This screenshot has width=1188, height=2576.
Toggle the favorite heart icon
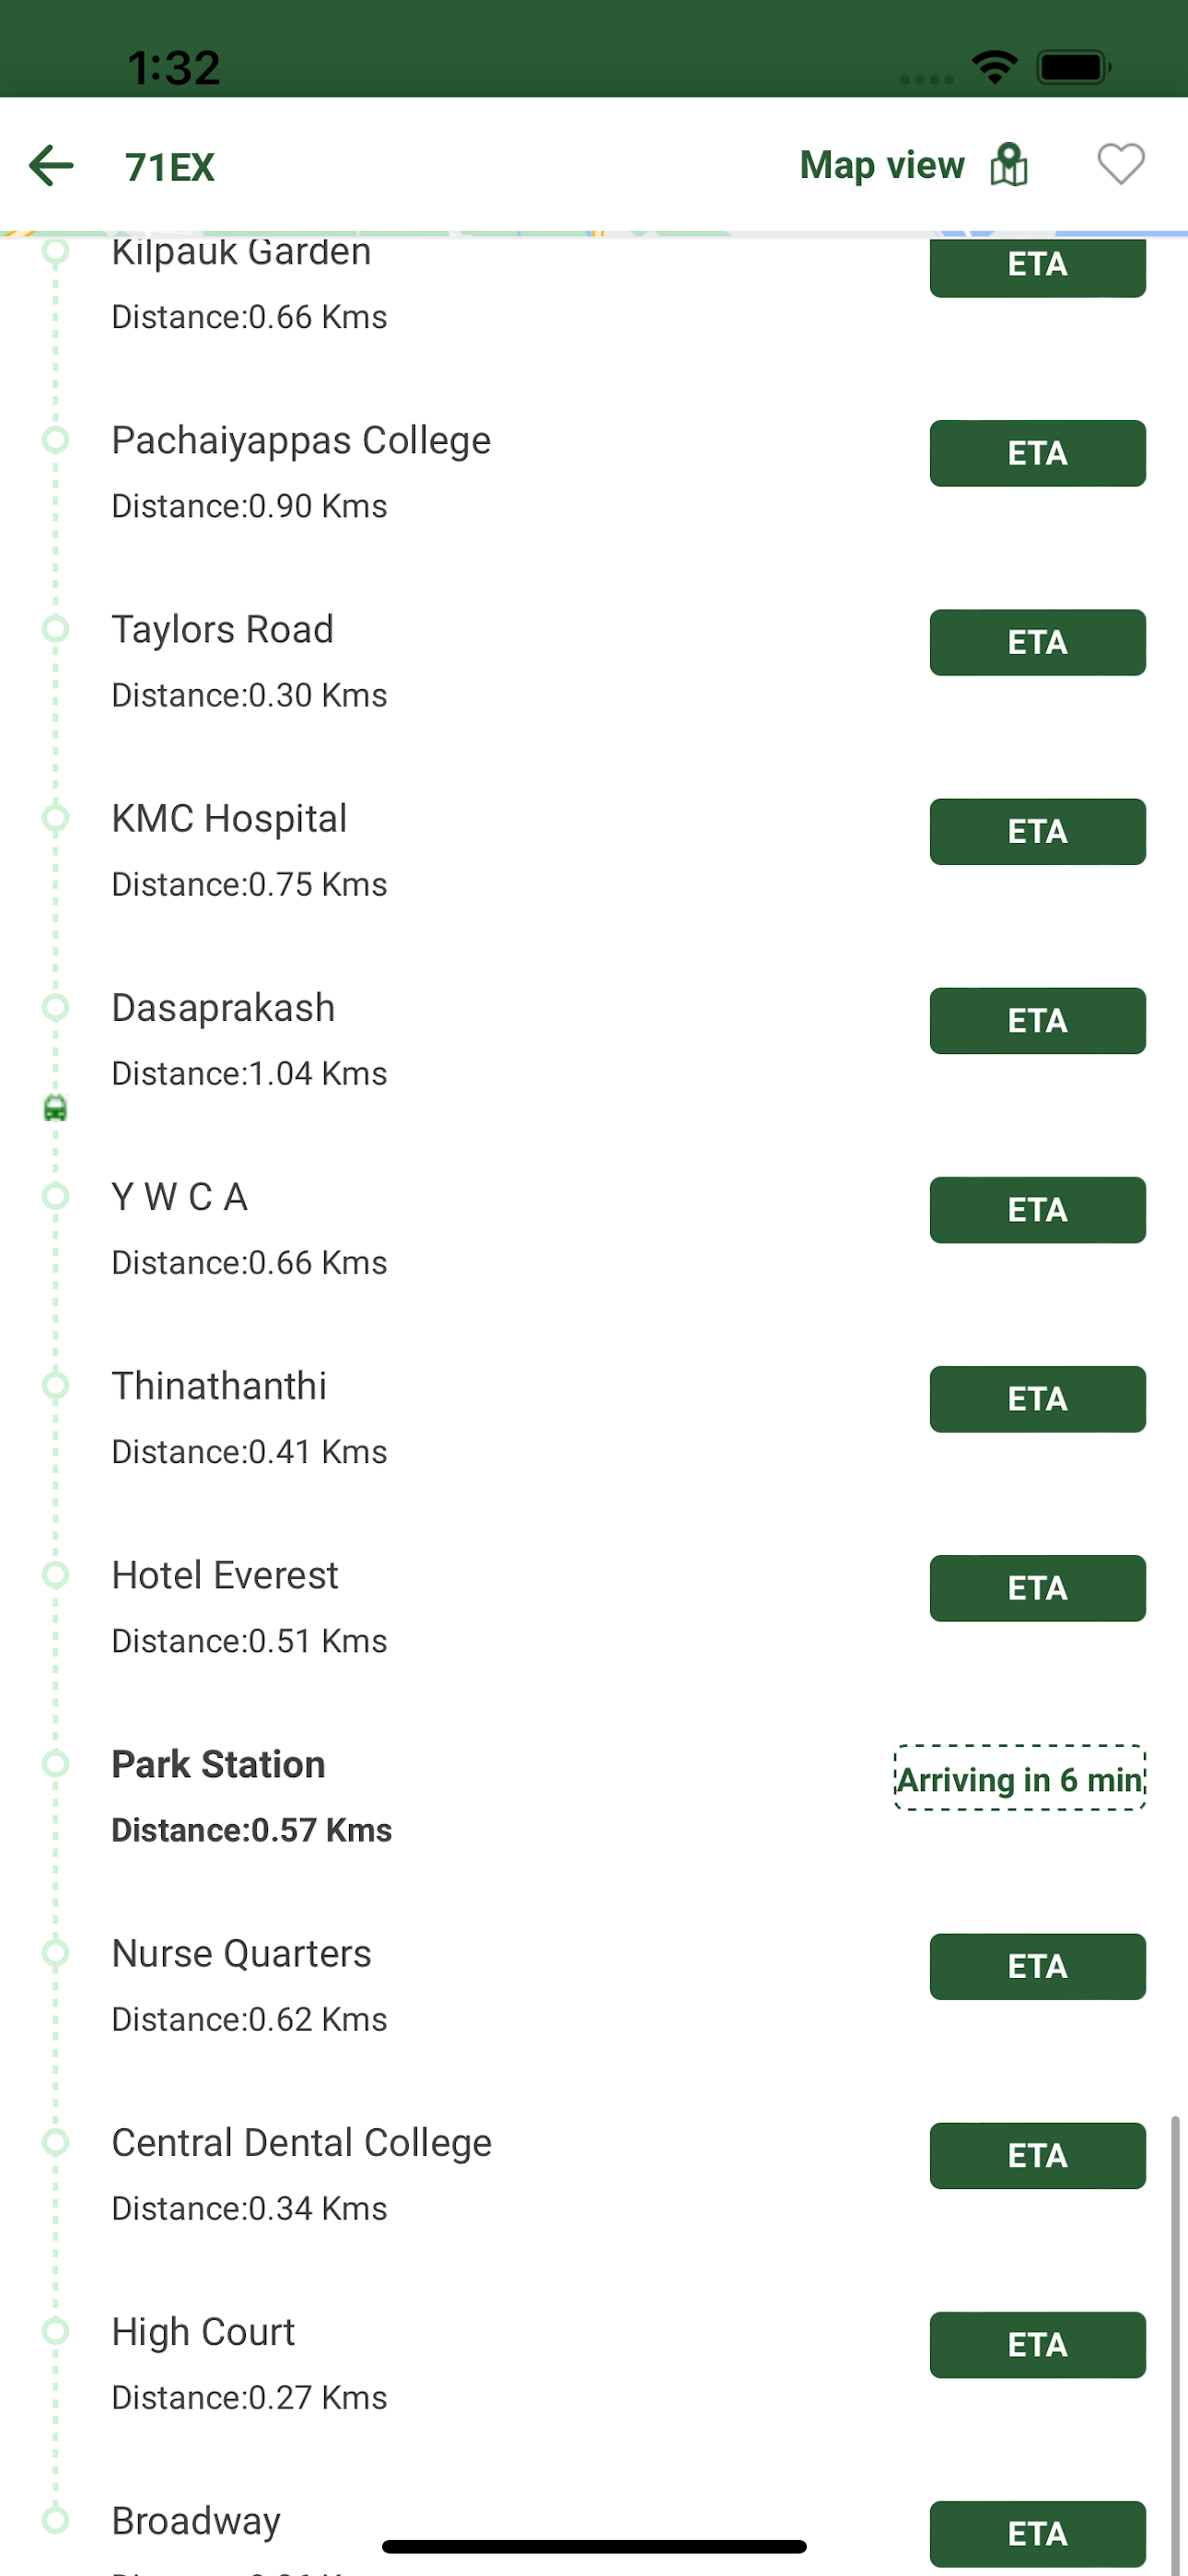pyautogui.click(x=1120, y=165)
